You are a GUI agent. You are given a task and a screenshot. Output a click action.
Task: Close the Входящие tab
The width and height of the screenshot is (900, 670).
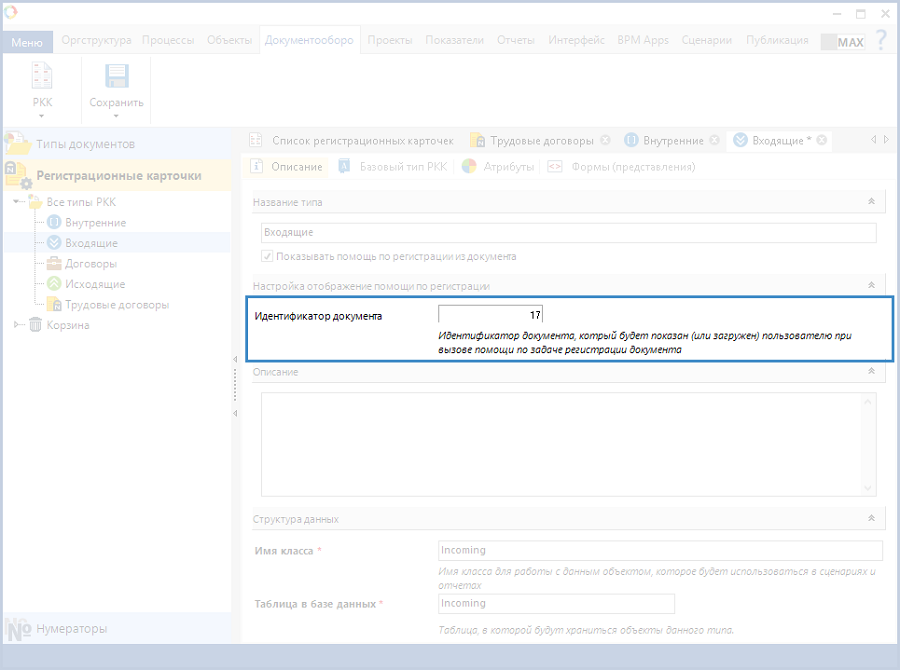tap(822, 140)
